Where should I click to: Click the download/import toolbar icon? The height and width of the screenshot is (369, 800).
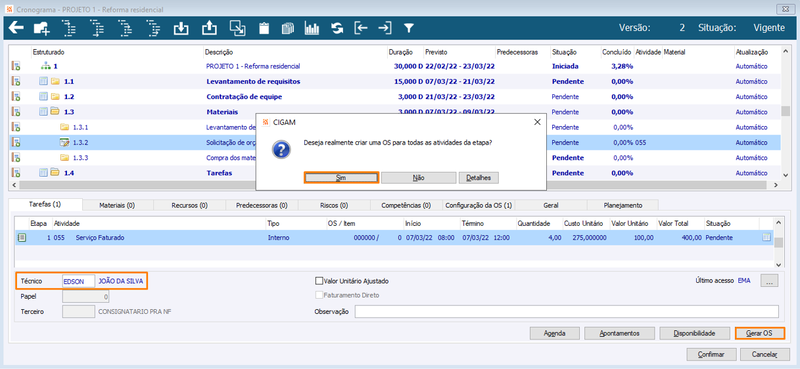point(181,28)
